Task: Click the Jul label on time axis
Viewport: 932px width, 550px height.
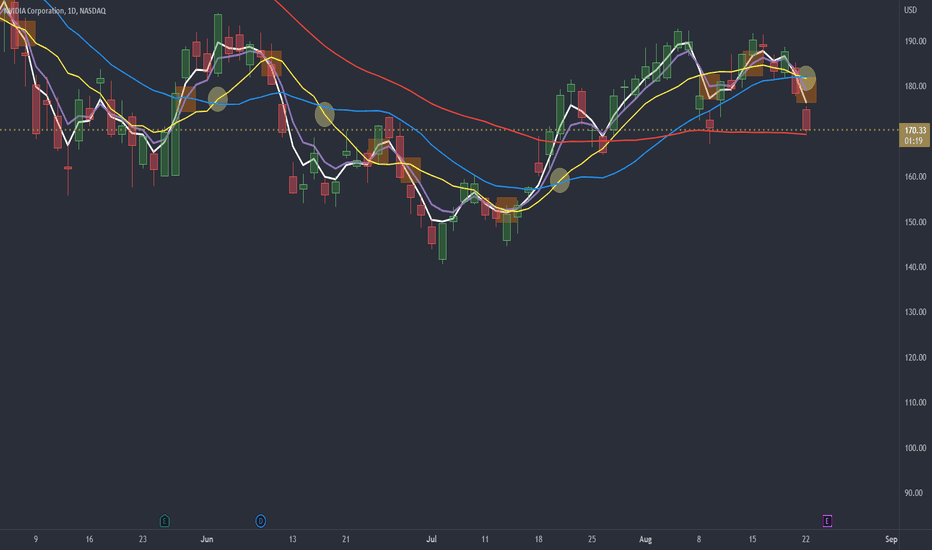Action: tap(432, 539)
